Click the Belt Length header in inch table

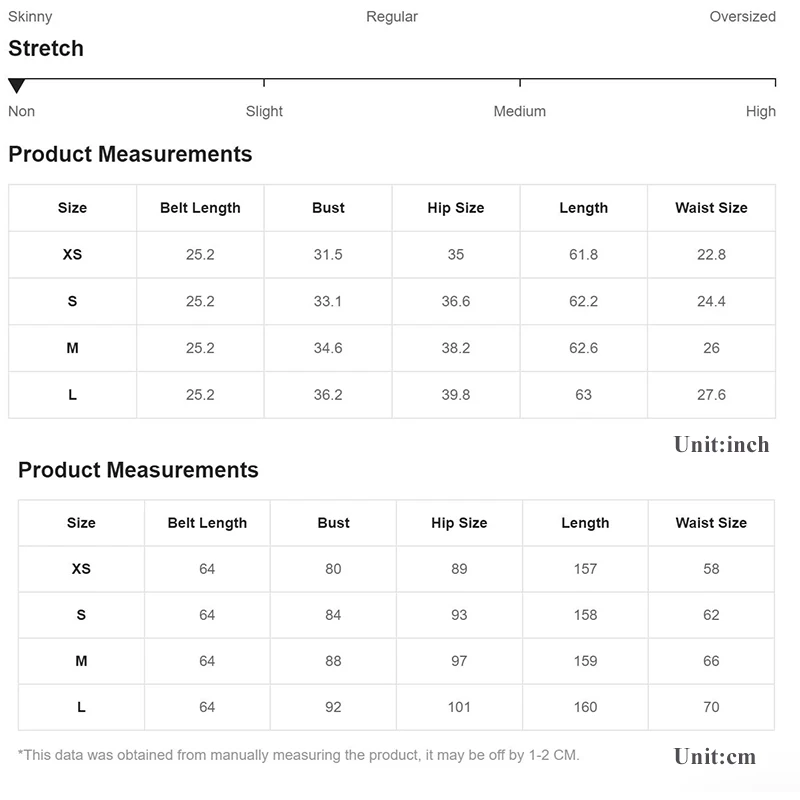coord(200,208)
